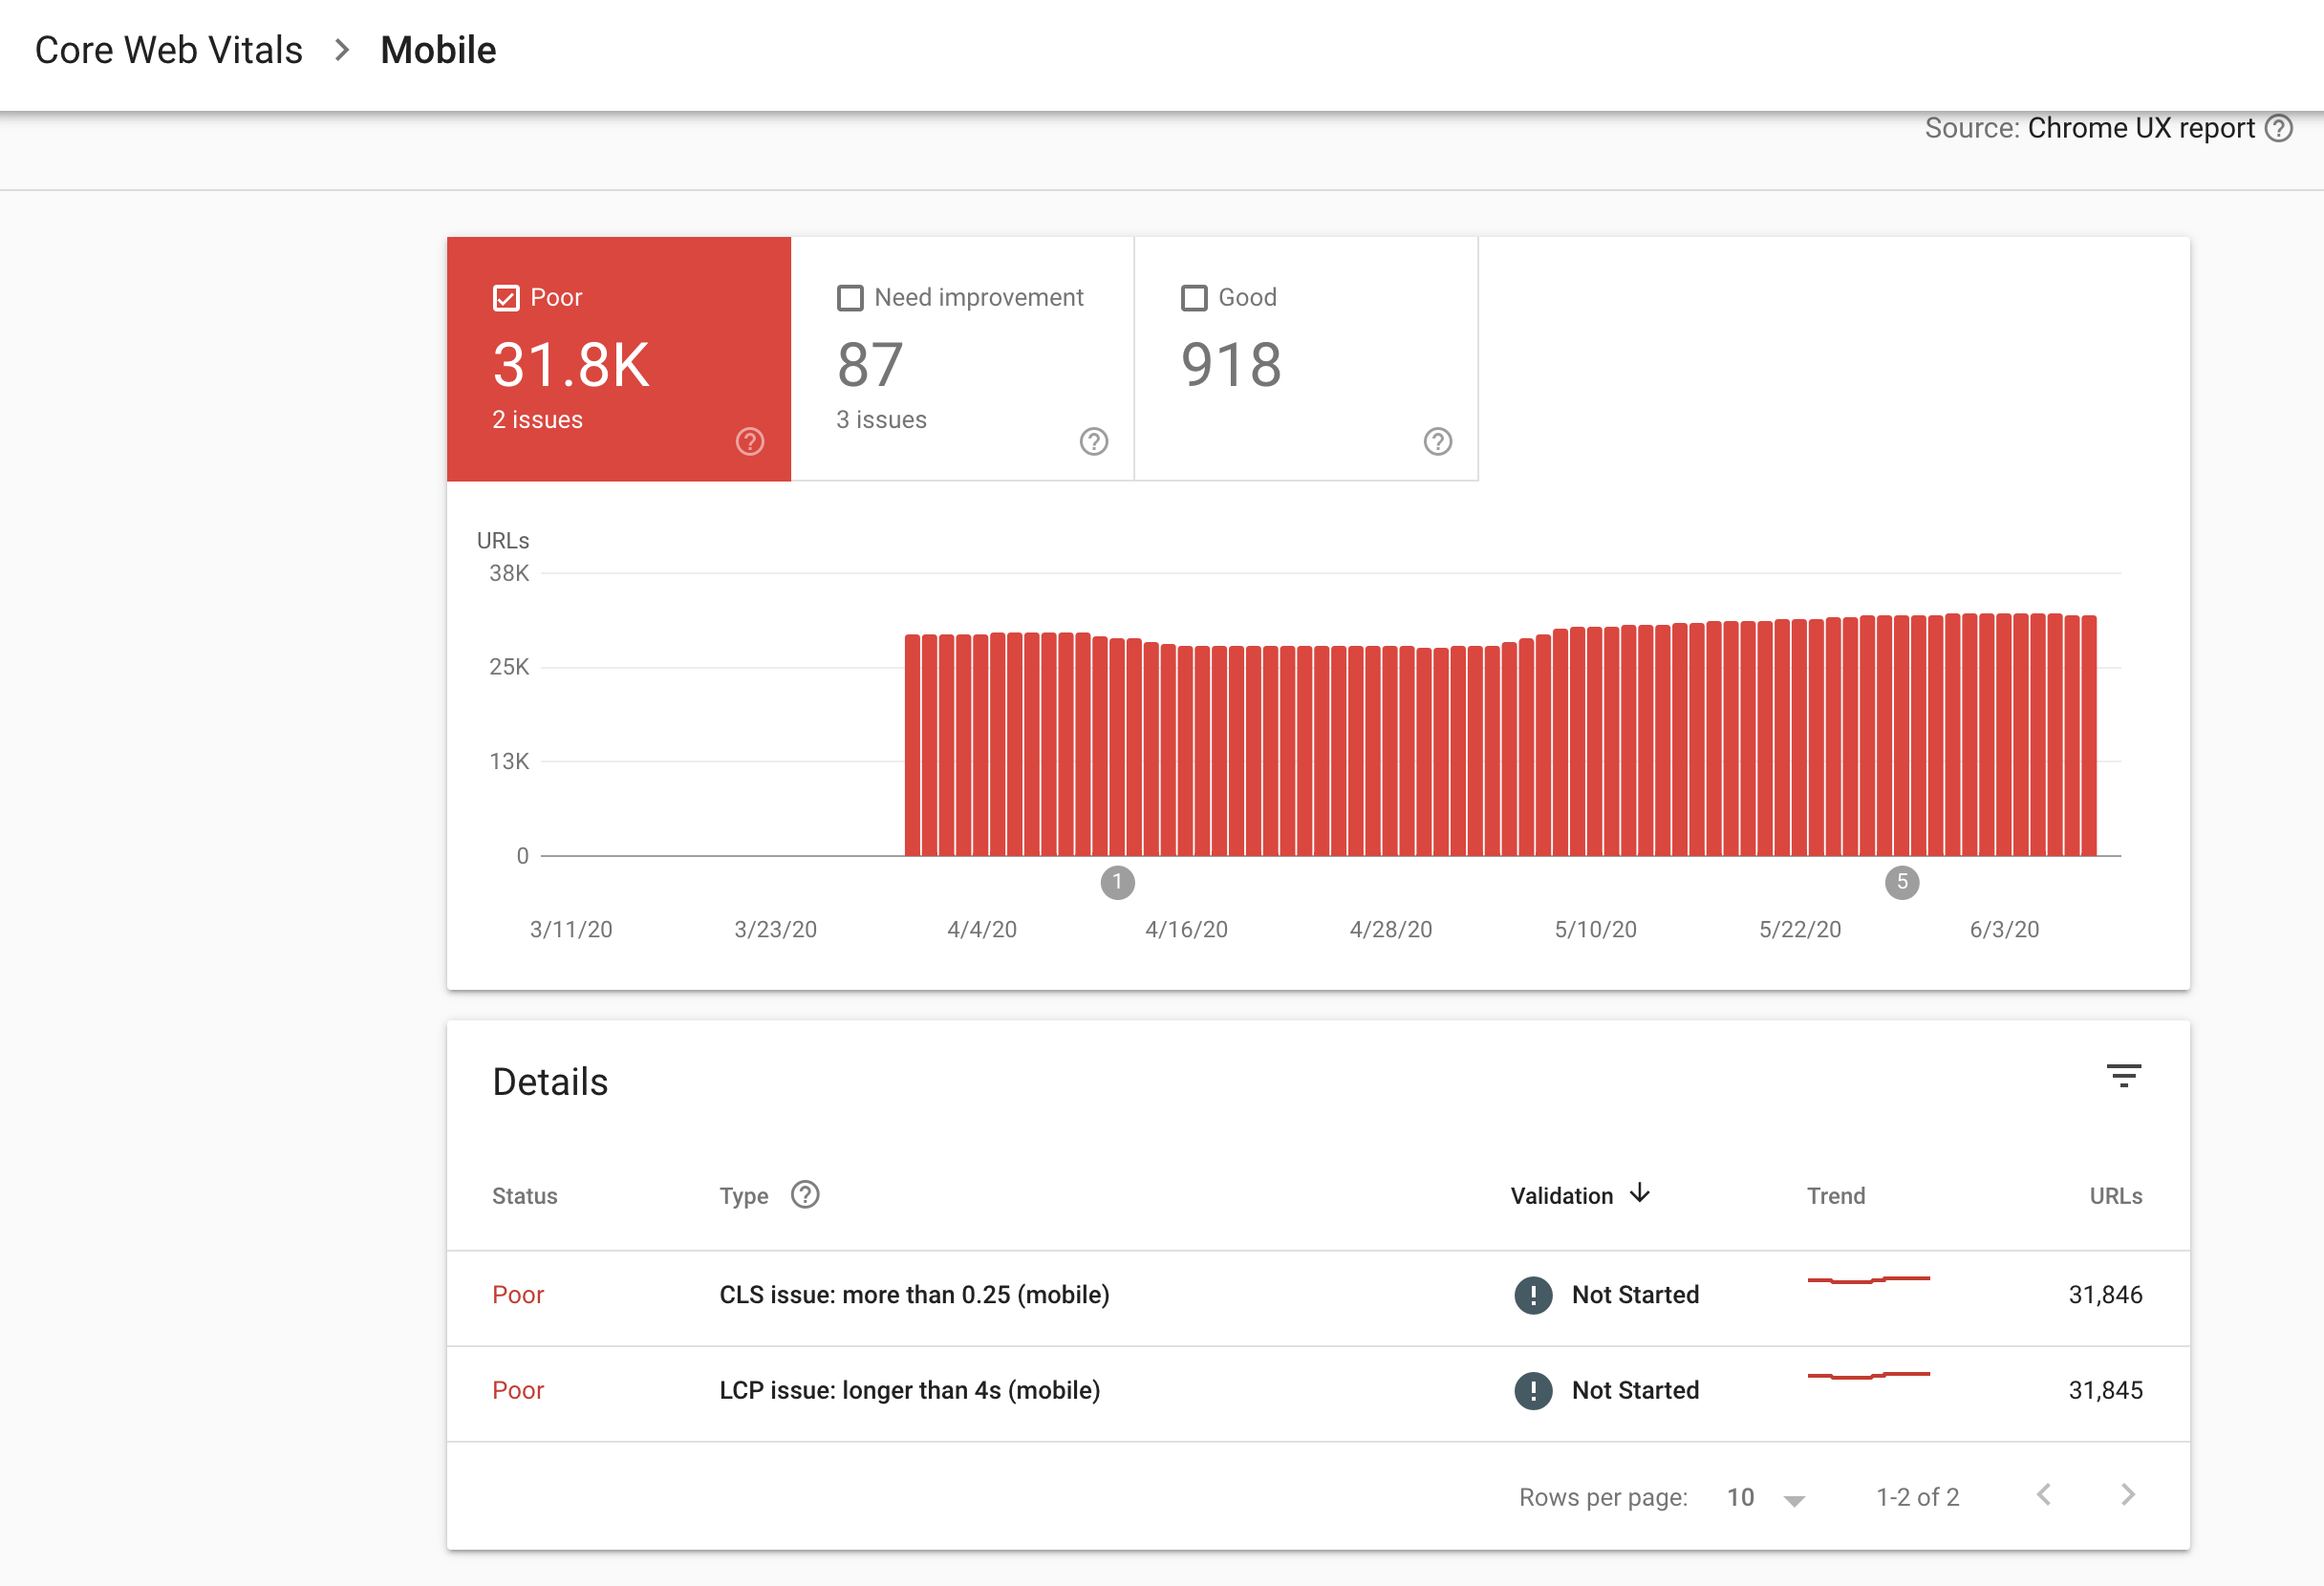Click the help icon on the Good card
The image size is (2324, 1586).
[1437, 441]
